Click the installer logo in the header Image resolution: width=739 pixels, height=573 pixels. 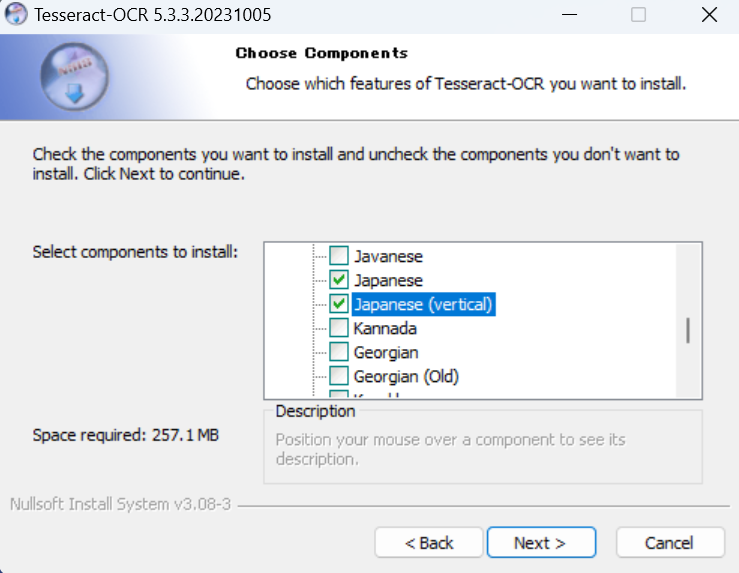pyautogui.click(x=74, y=77)
